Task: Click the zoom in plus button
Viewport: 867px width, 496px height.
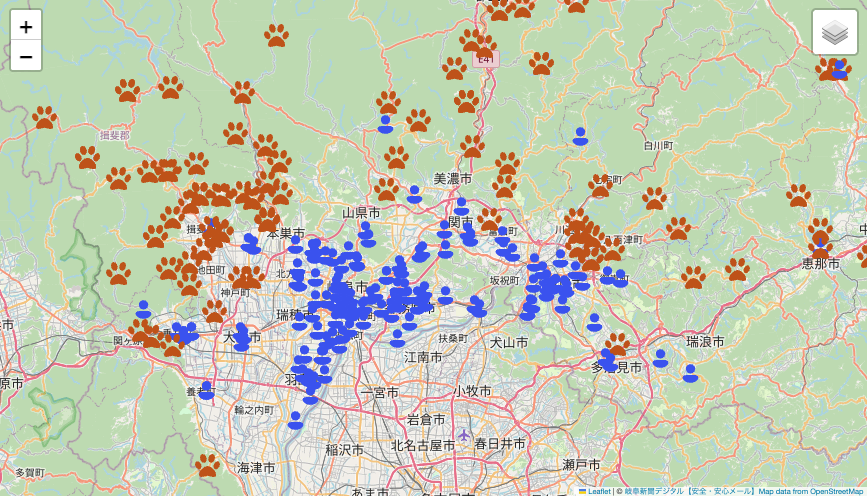Action: (26, 27)
